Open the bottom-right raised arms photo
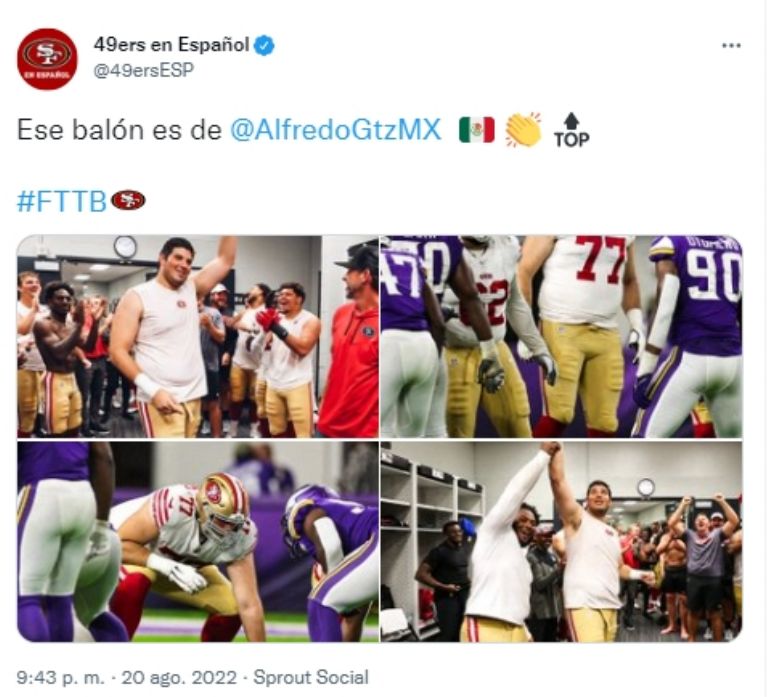 [x=561, y=541]
